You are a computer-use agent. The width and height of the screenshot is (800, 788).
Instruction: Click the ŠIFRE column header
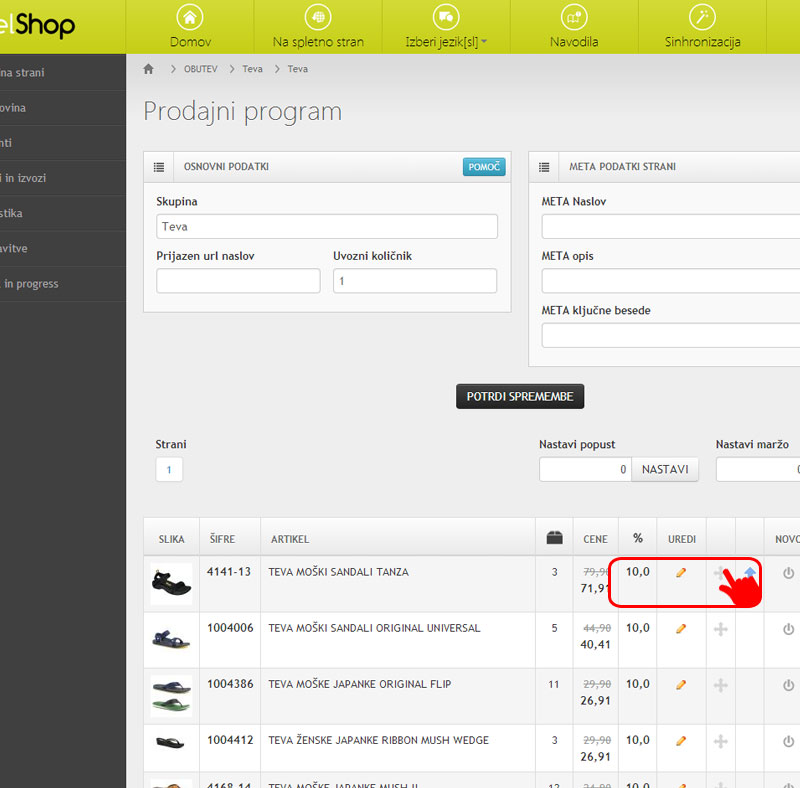[222, 539]
